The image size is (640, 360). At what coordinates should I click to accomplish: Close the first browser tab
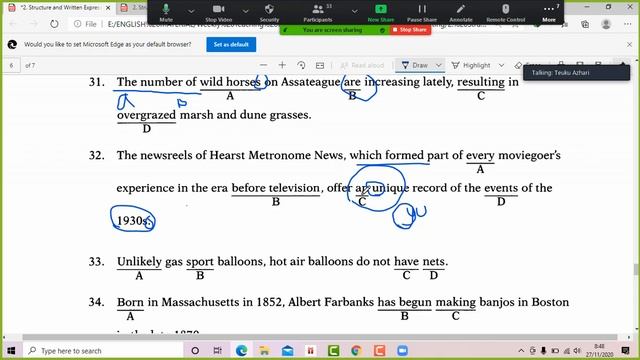pos(108,8)
